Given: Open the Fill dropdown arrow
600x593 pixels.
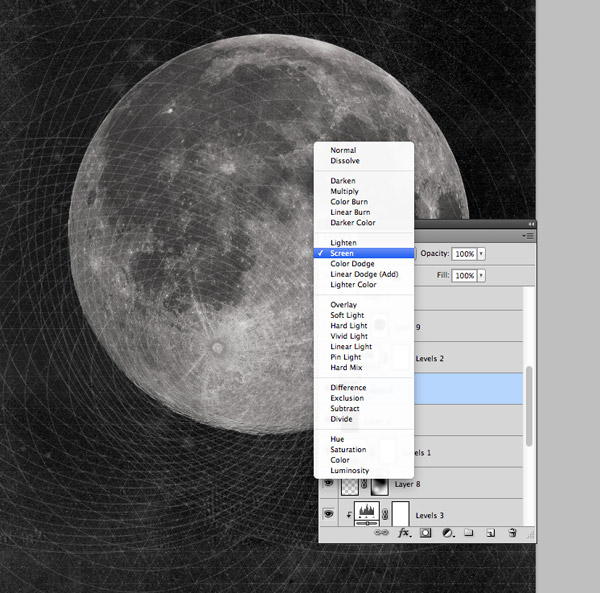Looking at the screenshot, I should [481, 275].
